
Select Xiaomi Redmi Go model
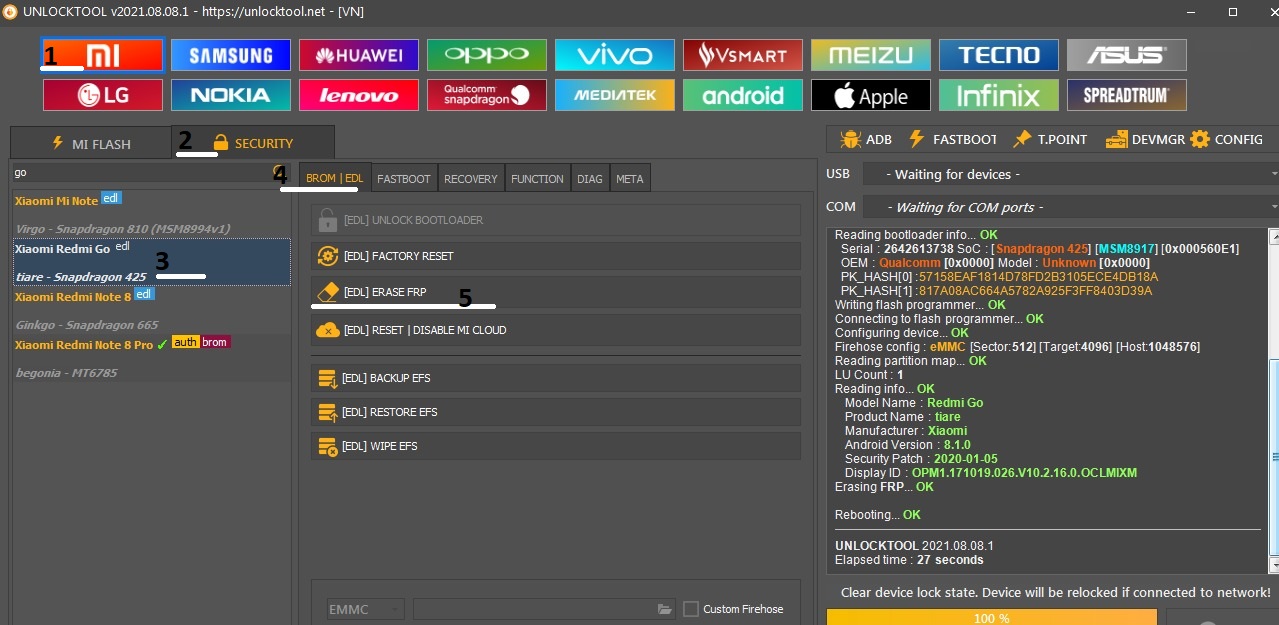point(151,262)
